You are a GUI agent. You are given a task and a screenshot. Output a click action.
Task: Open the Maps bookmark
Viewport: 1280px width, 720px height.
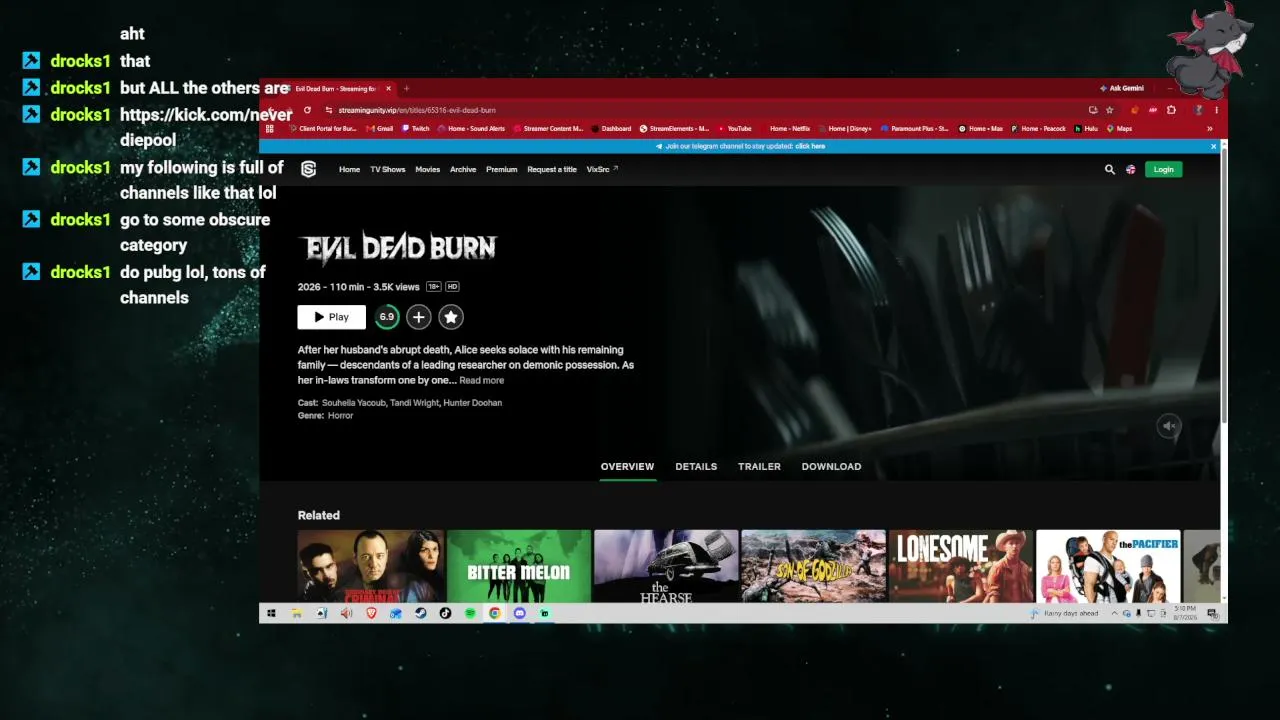click(x=1119, y=128)
